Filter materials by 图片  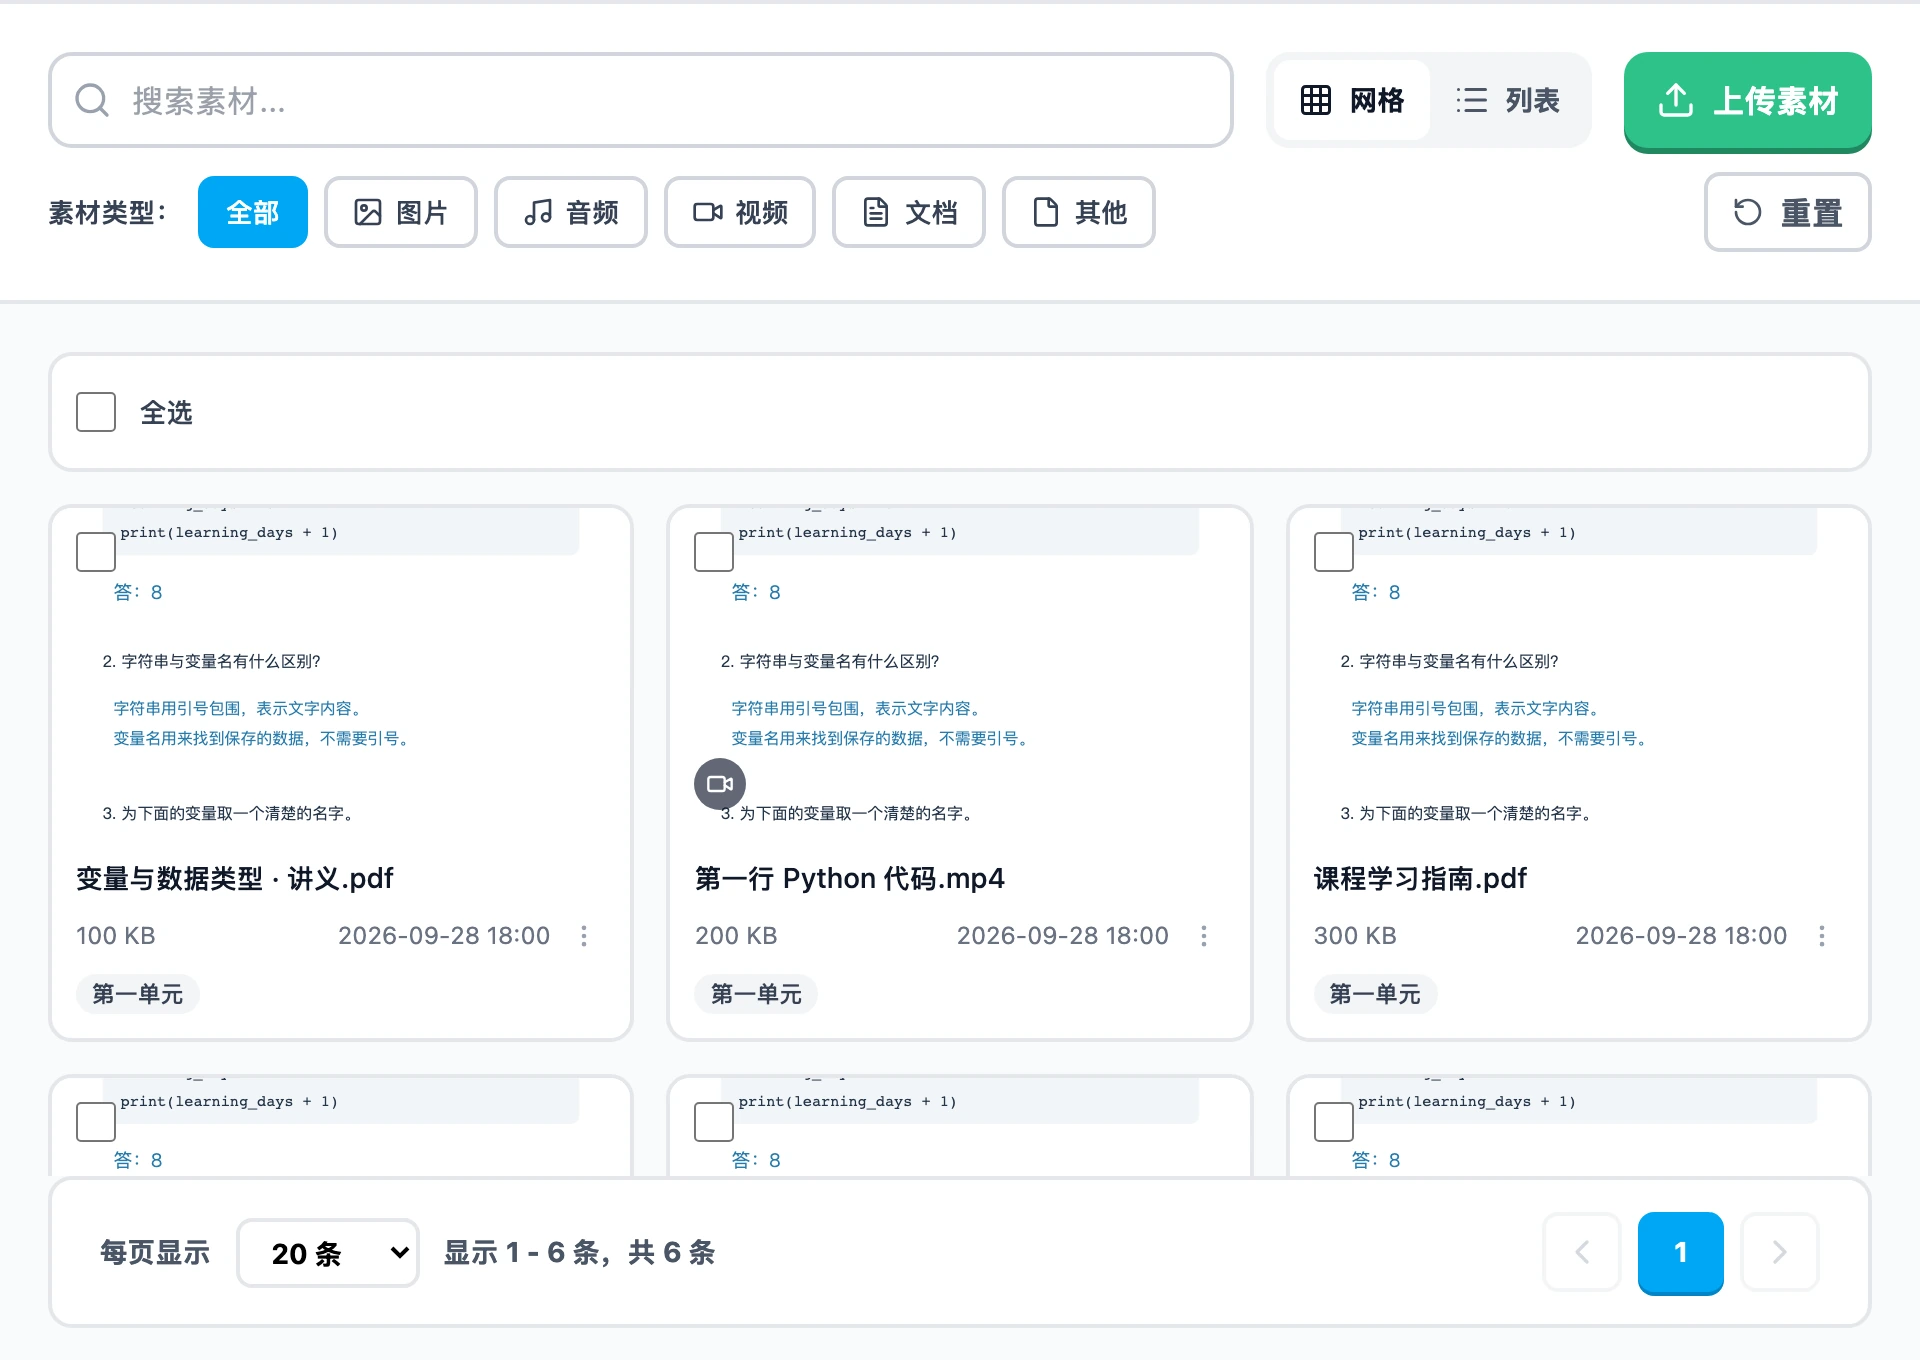click(x=401, y=212)
